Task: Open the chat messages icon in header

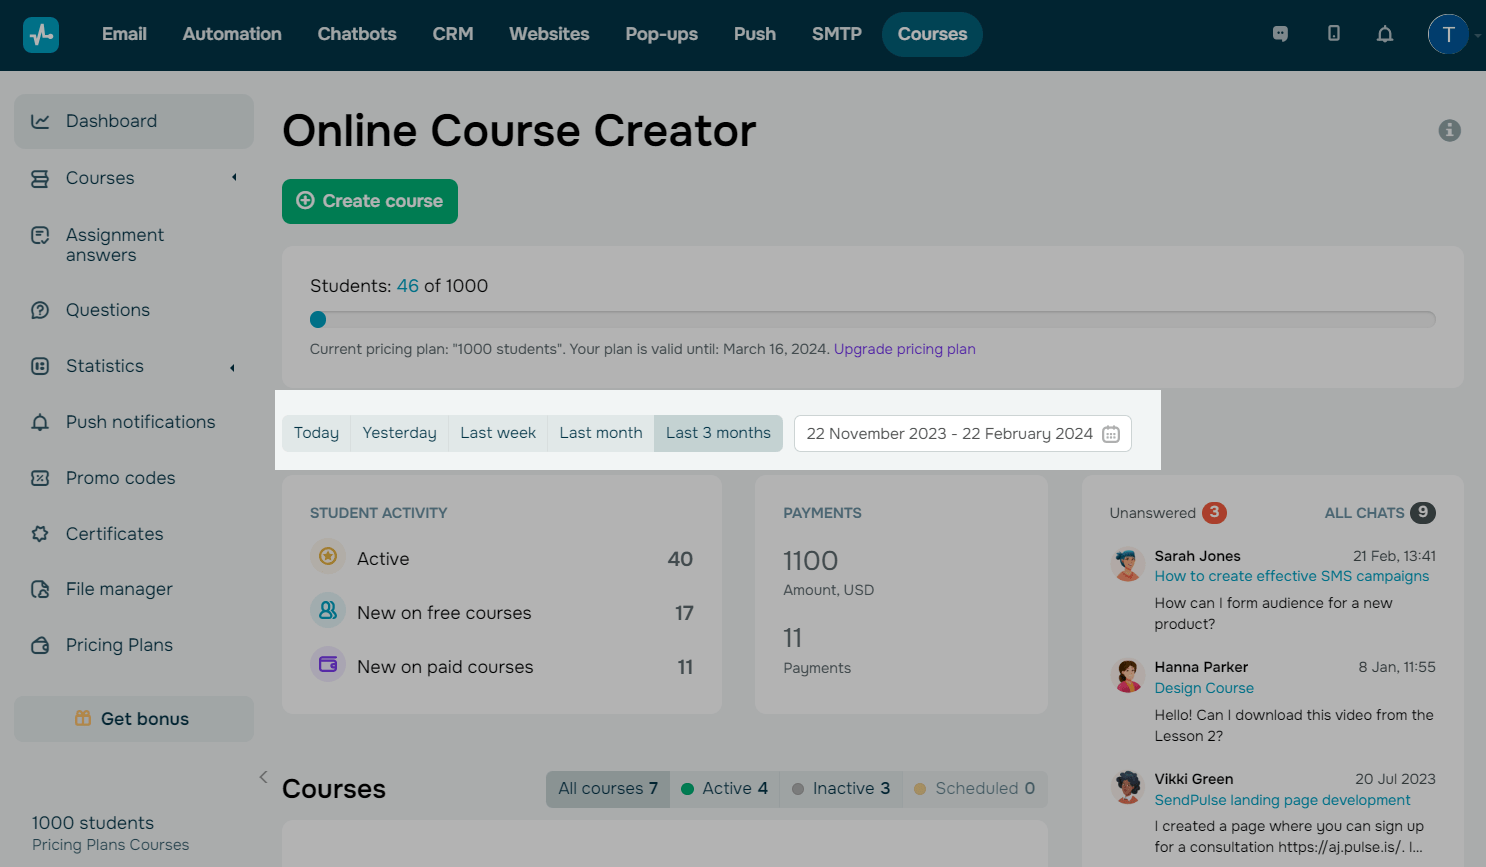Action: 1280,34
